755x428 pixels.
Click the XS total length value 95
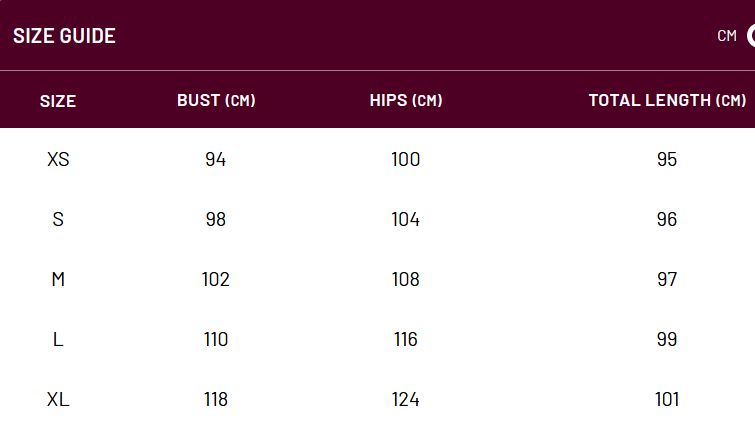coord(667,159)
